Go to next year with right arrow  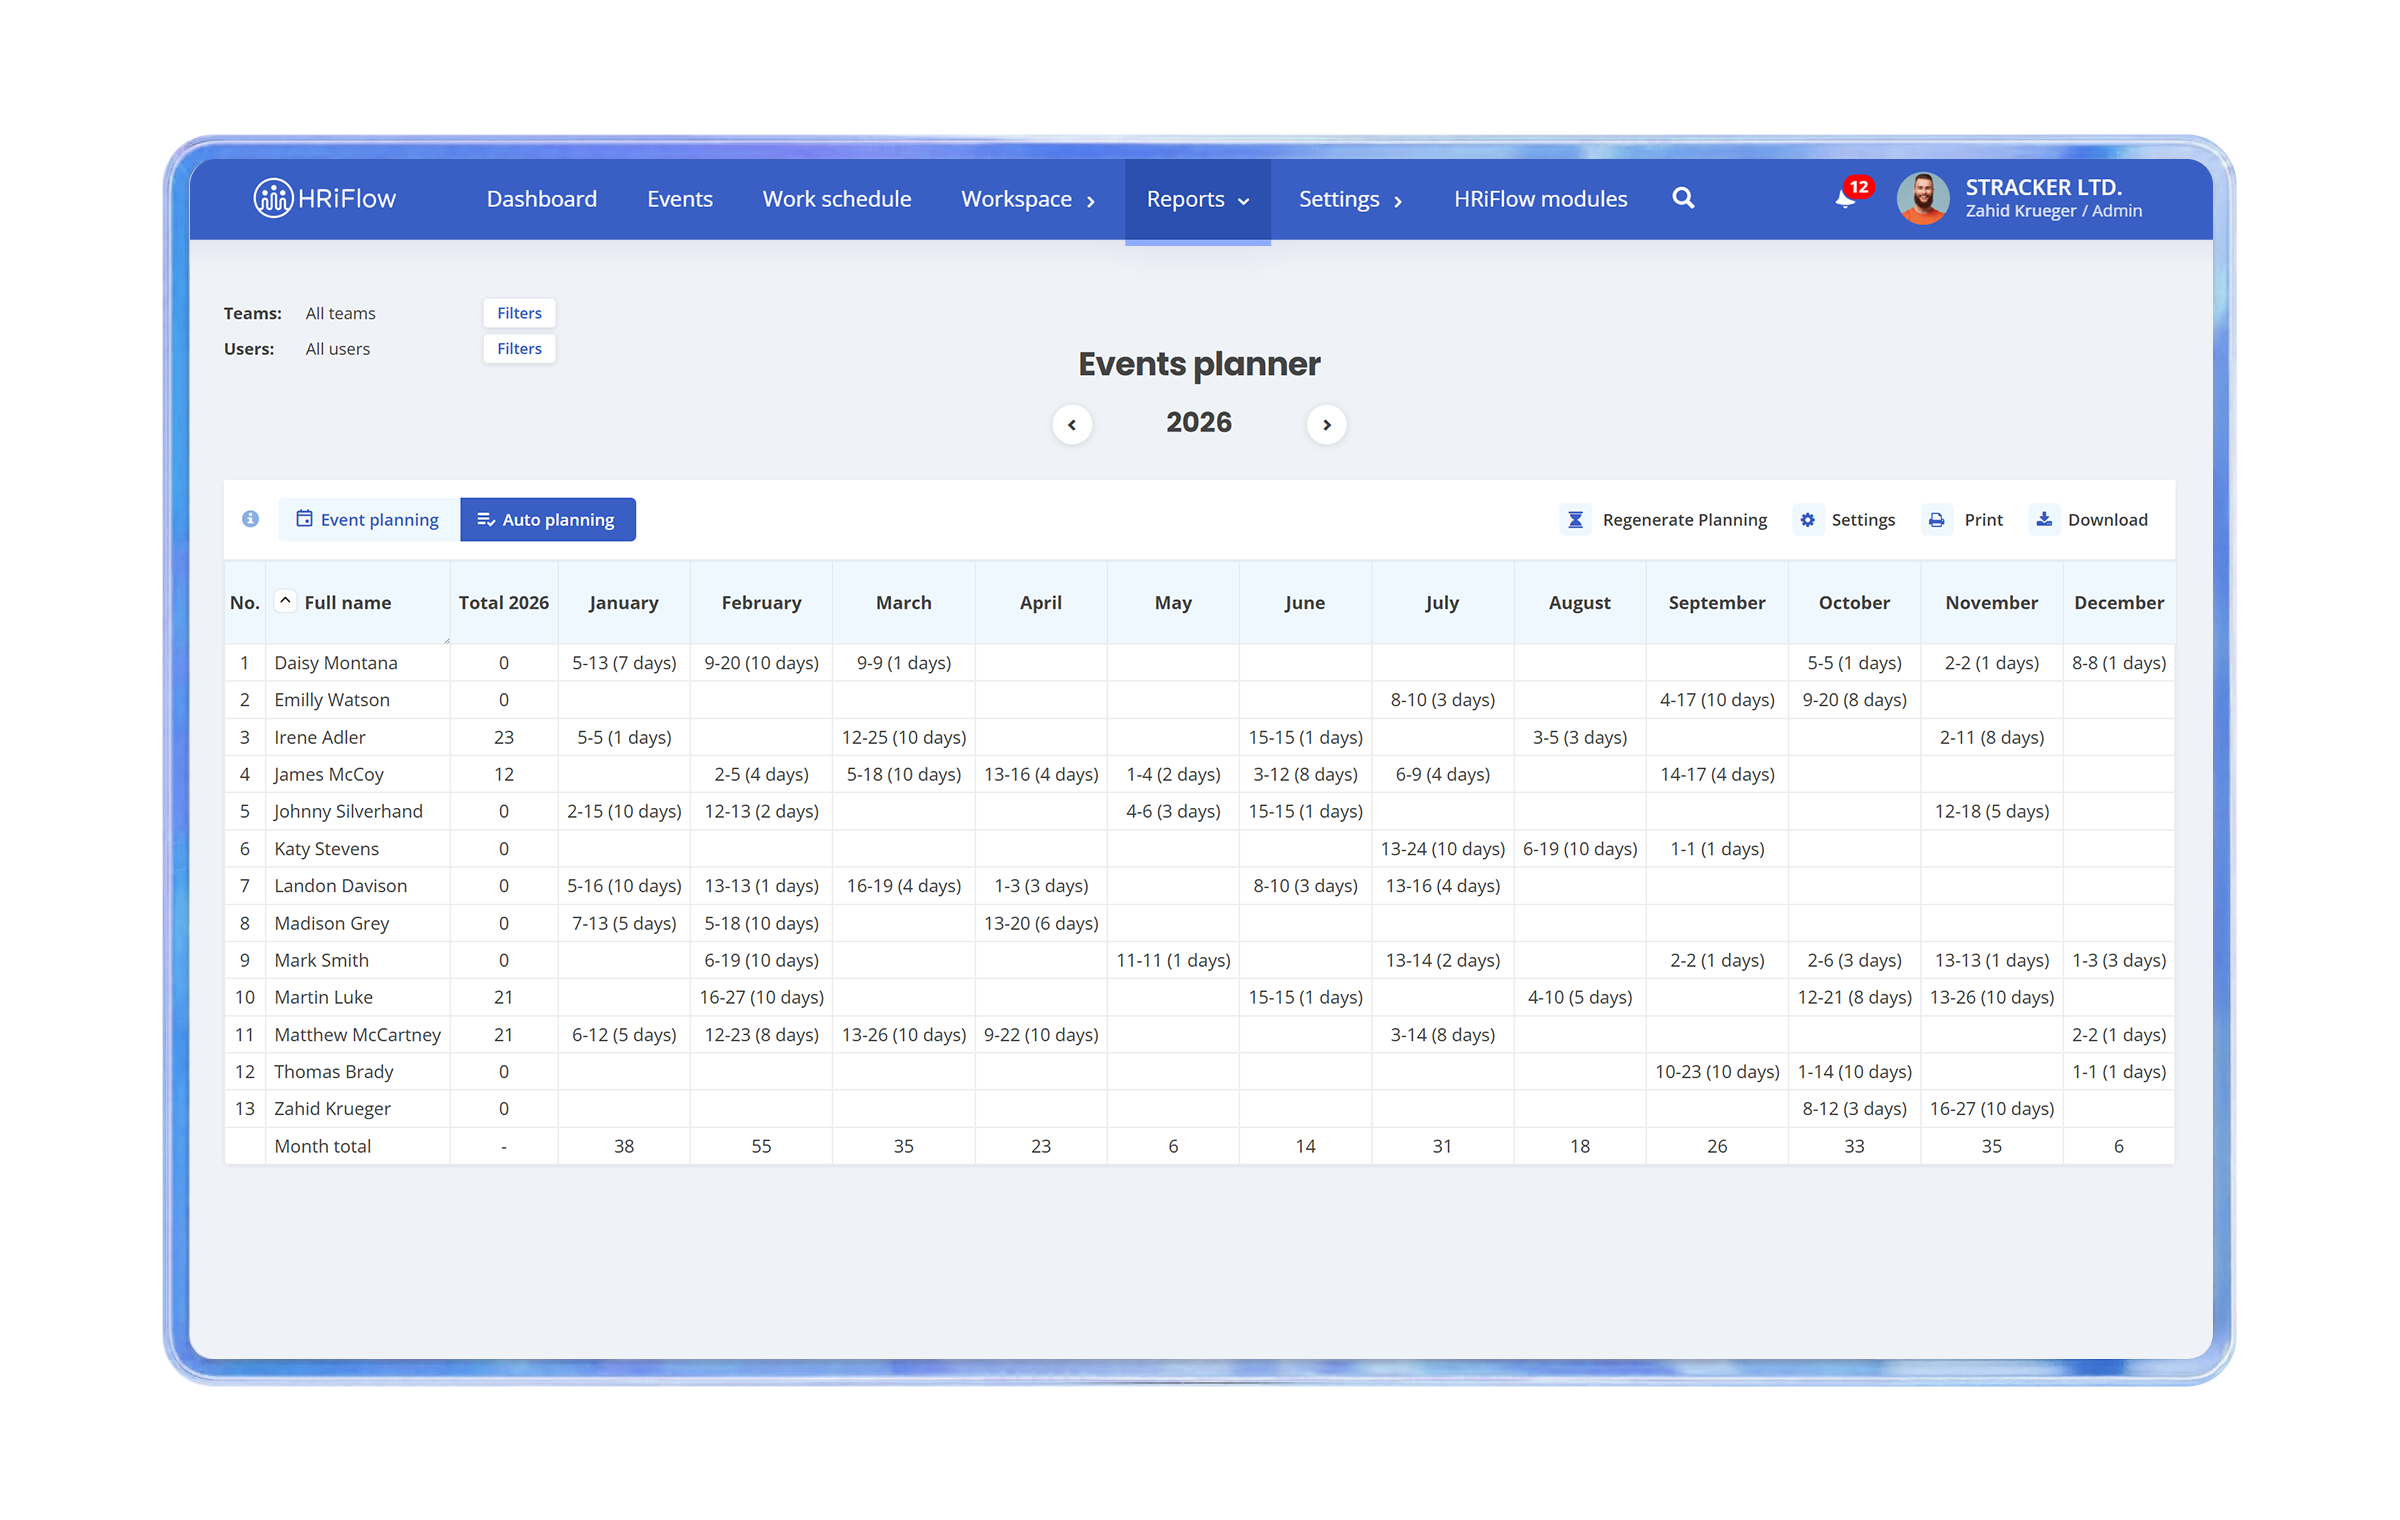pos(1327,424)
